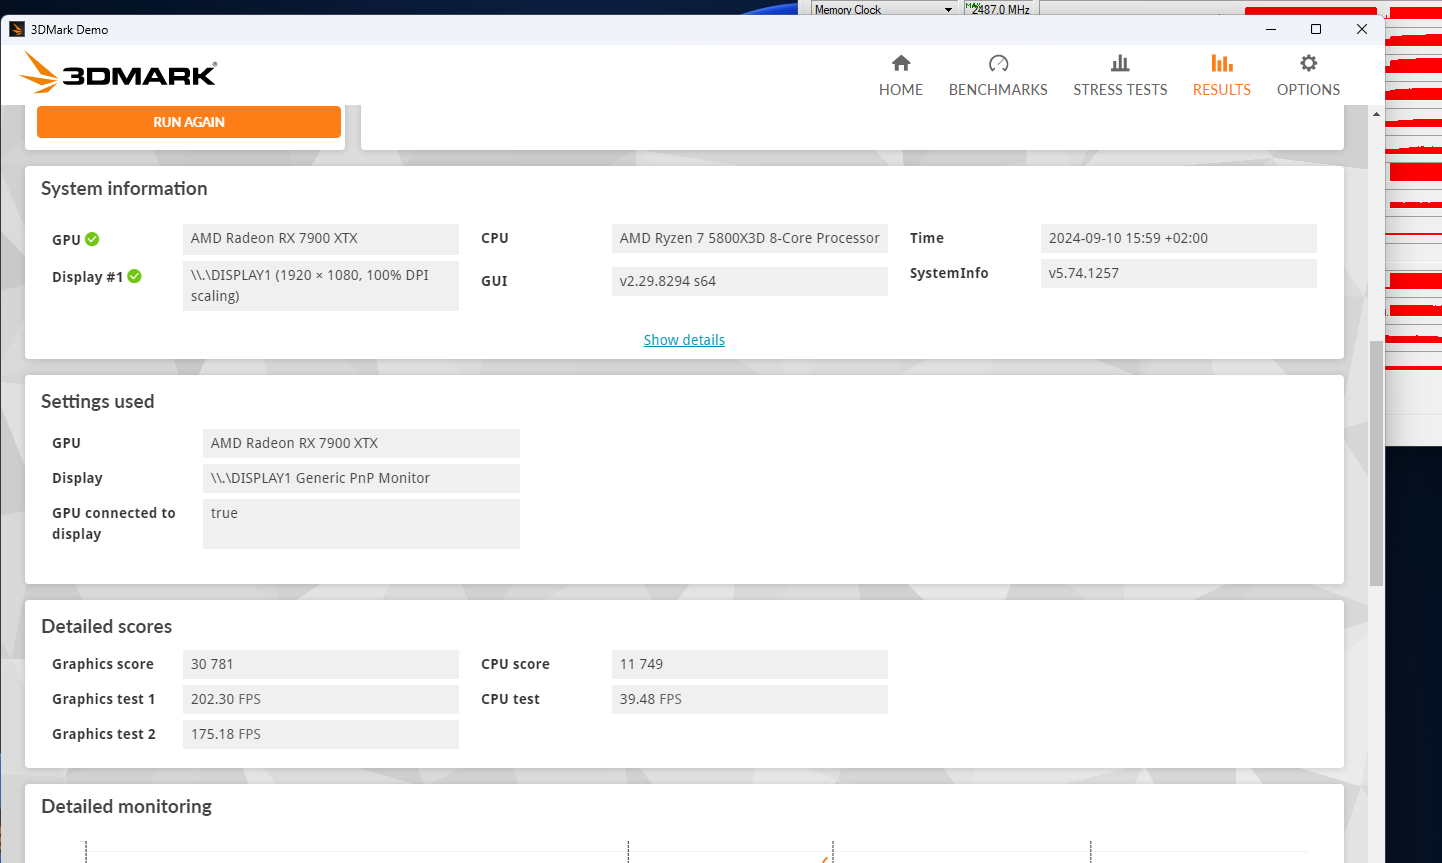The image size is (1442, 863).
Task: Click the 2487.0 MHz reading in background window
Action: (1001, 9)
